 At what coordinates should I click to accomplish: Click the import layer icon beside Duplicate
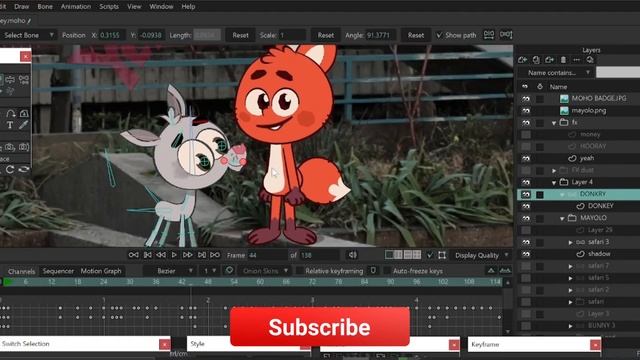pos(549,60)
